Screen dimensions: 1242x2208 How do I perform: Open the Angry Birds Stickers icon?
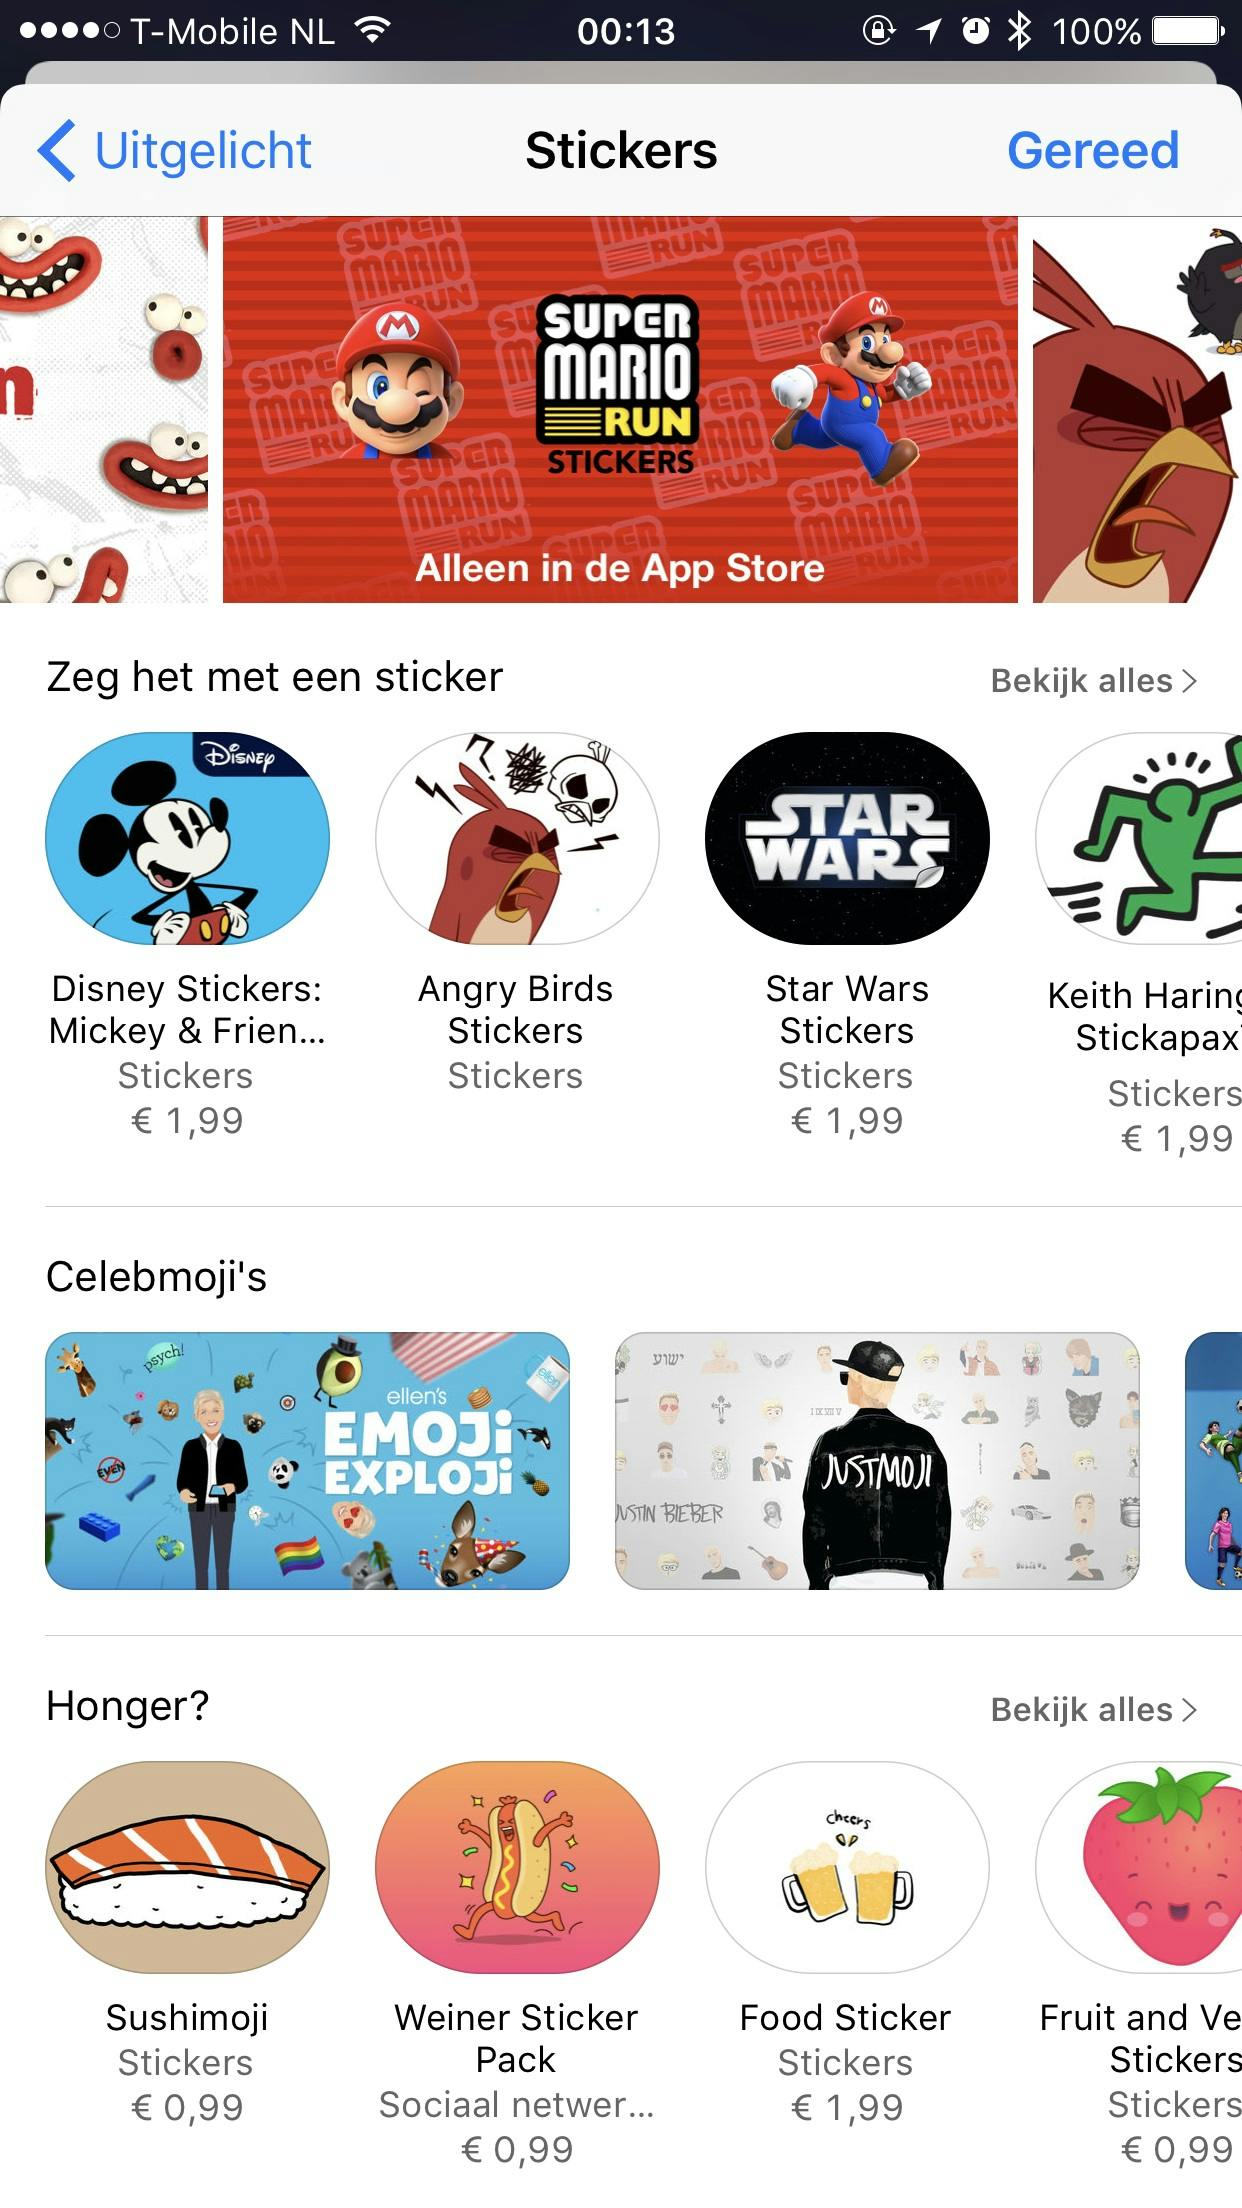pyautogui.click(x=517, y=838)
